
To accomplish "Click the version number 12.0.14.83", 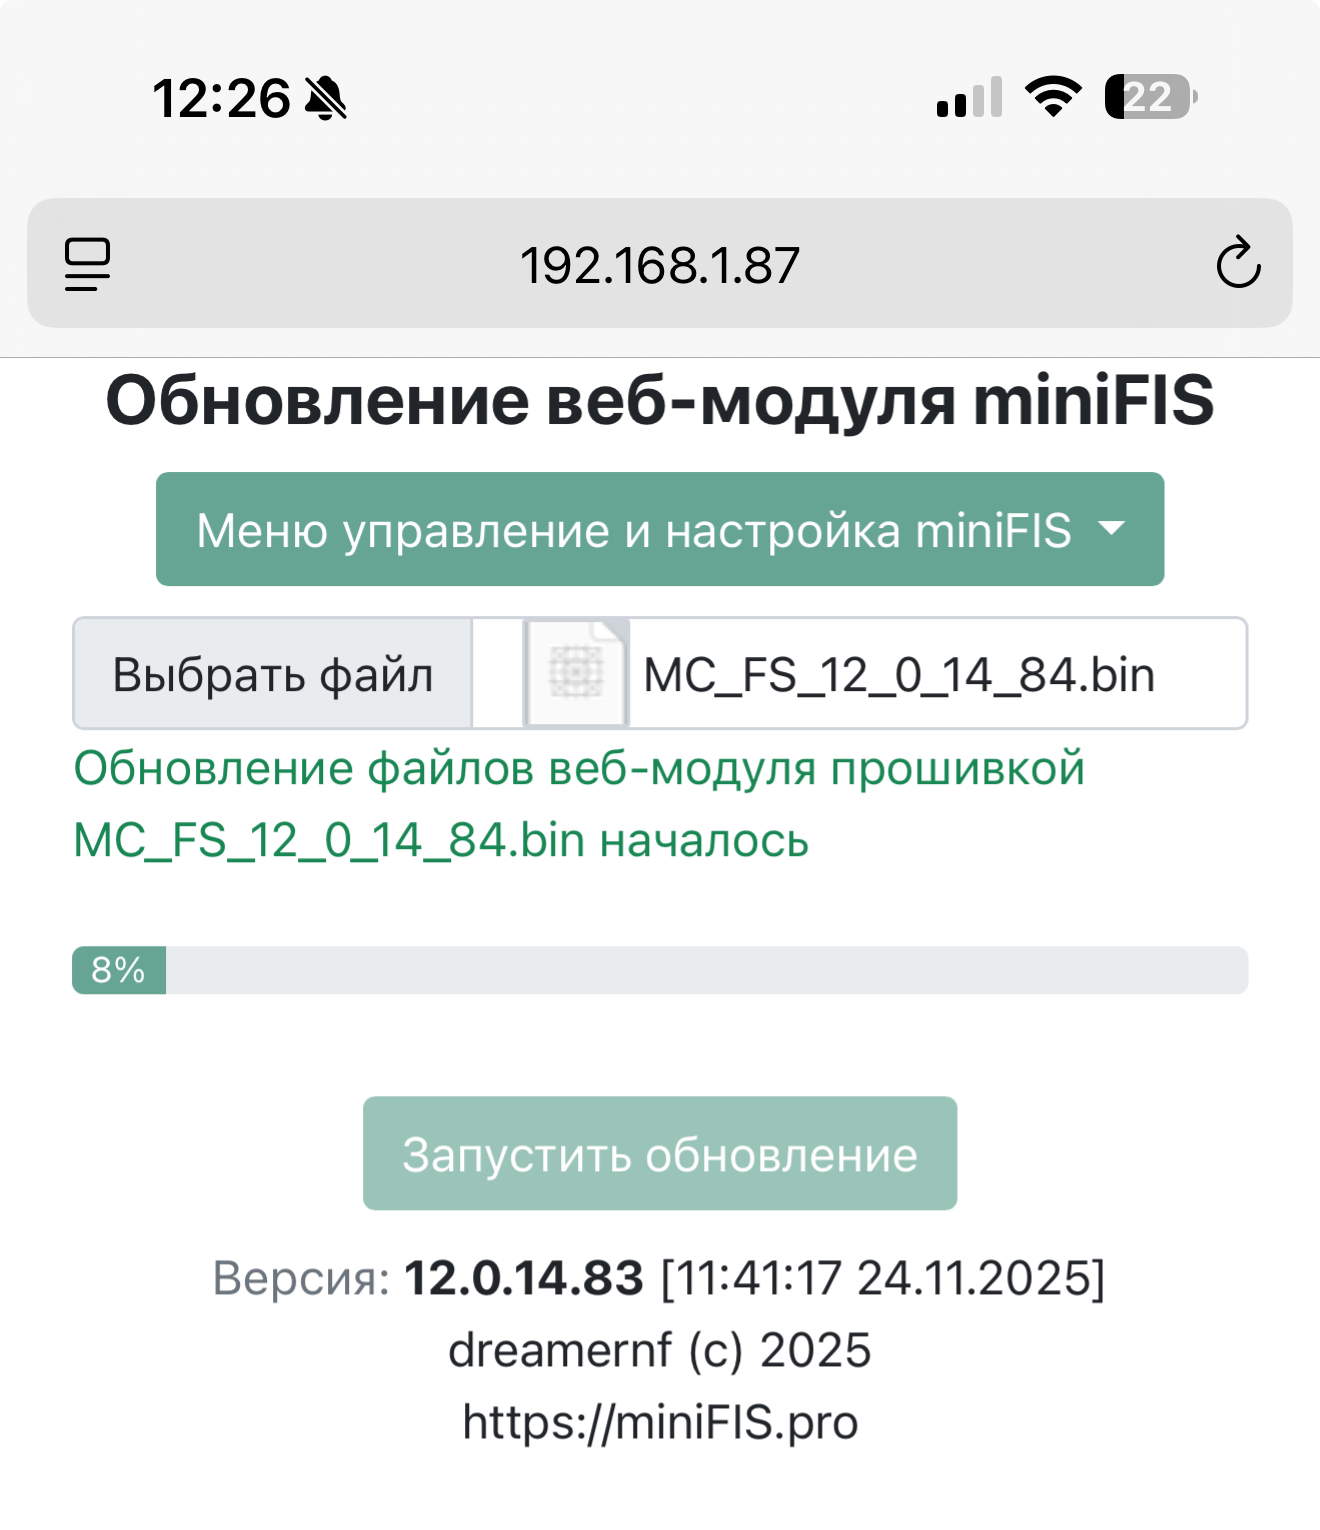I will pyautogui.click(x=523, y=1278).
